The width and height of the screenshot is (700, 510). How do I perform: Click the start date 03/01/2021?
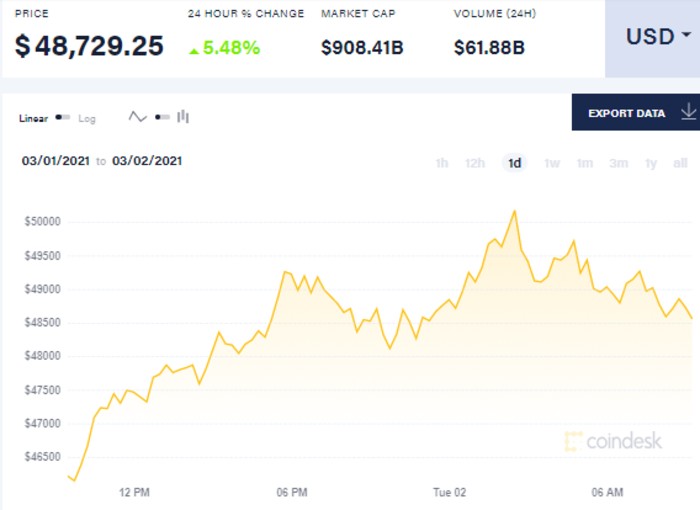point(56,160)
